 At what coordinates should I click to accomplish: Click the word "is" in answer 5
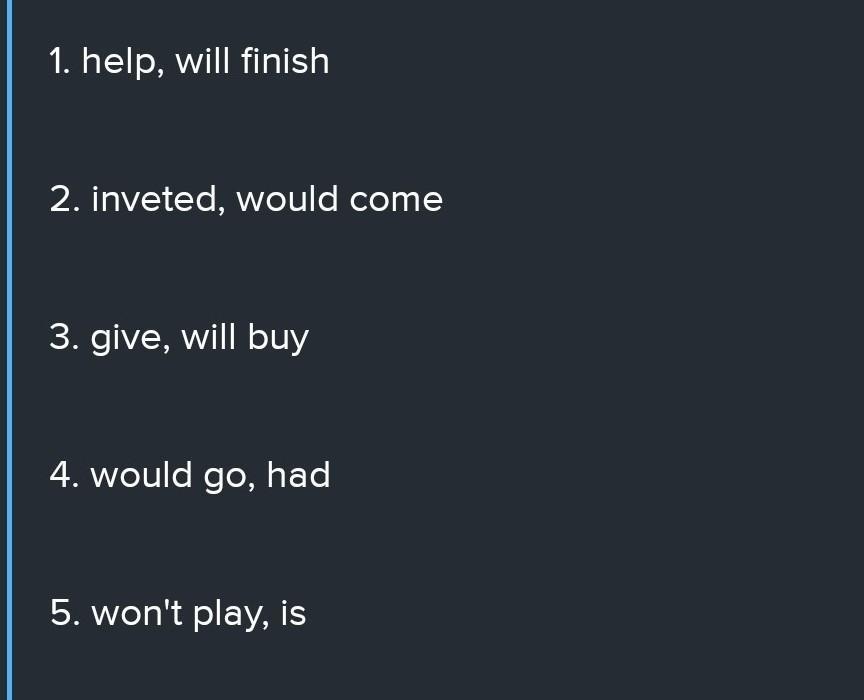[293, 612]
